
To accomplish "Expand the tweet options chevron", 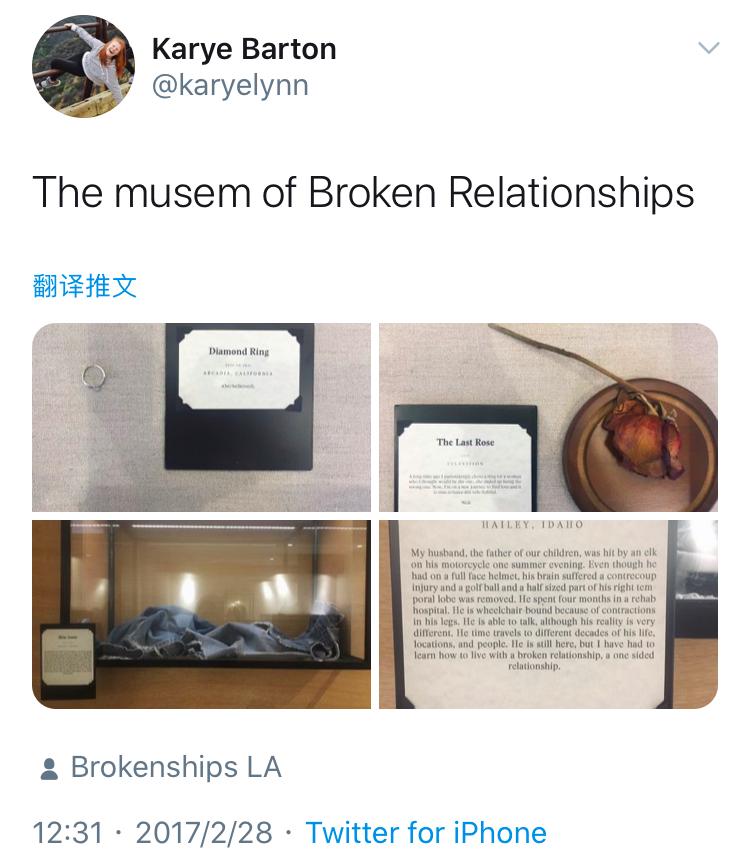I will 708,48.
